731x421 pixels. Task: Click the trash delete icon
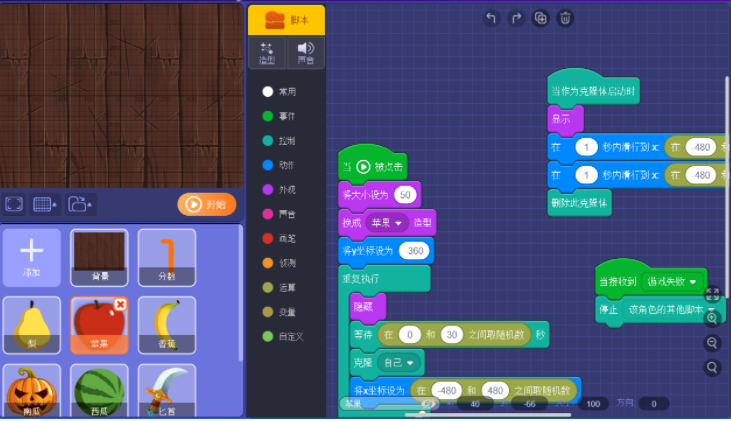tap(566, 18)
